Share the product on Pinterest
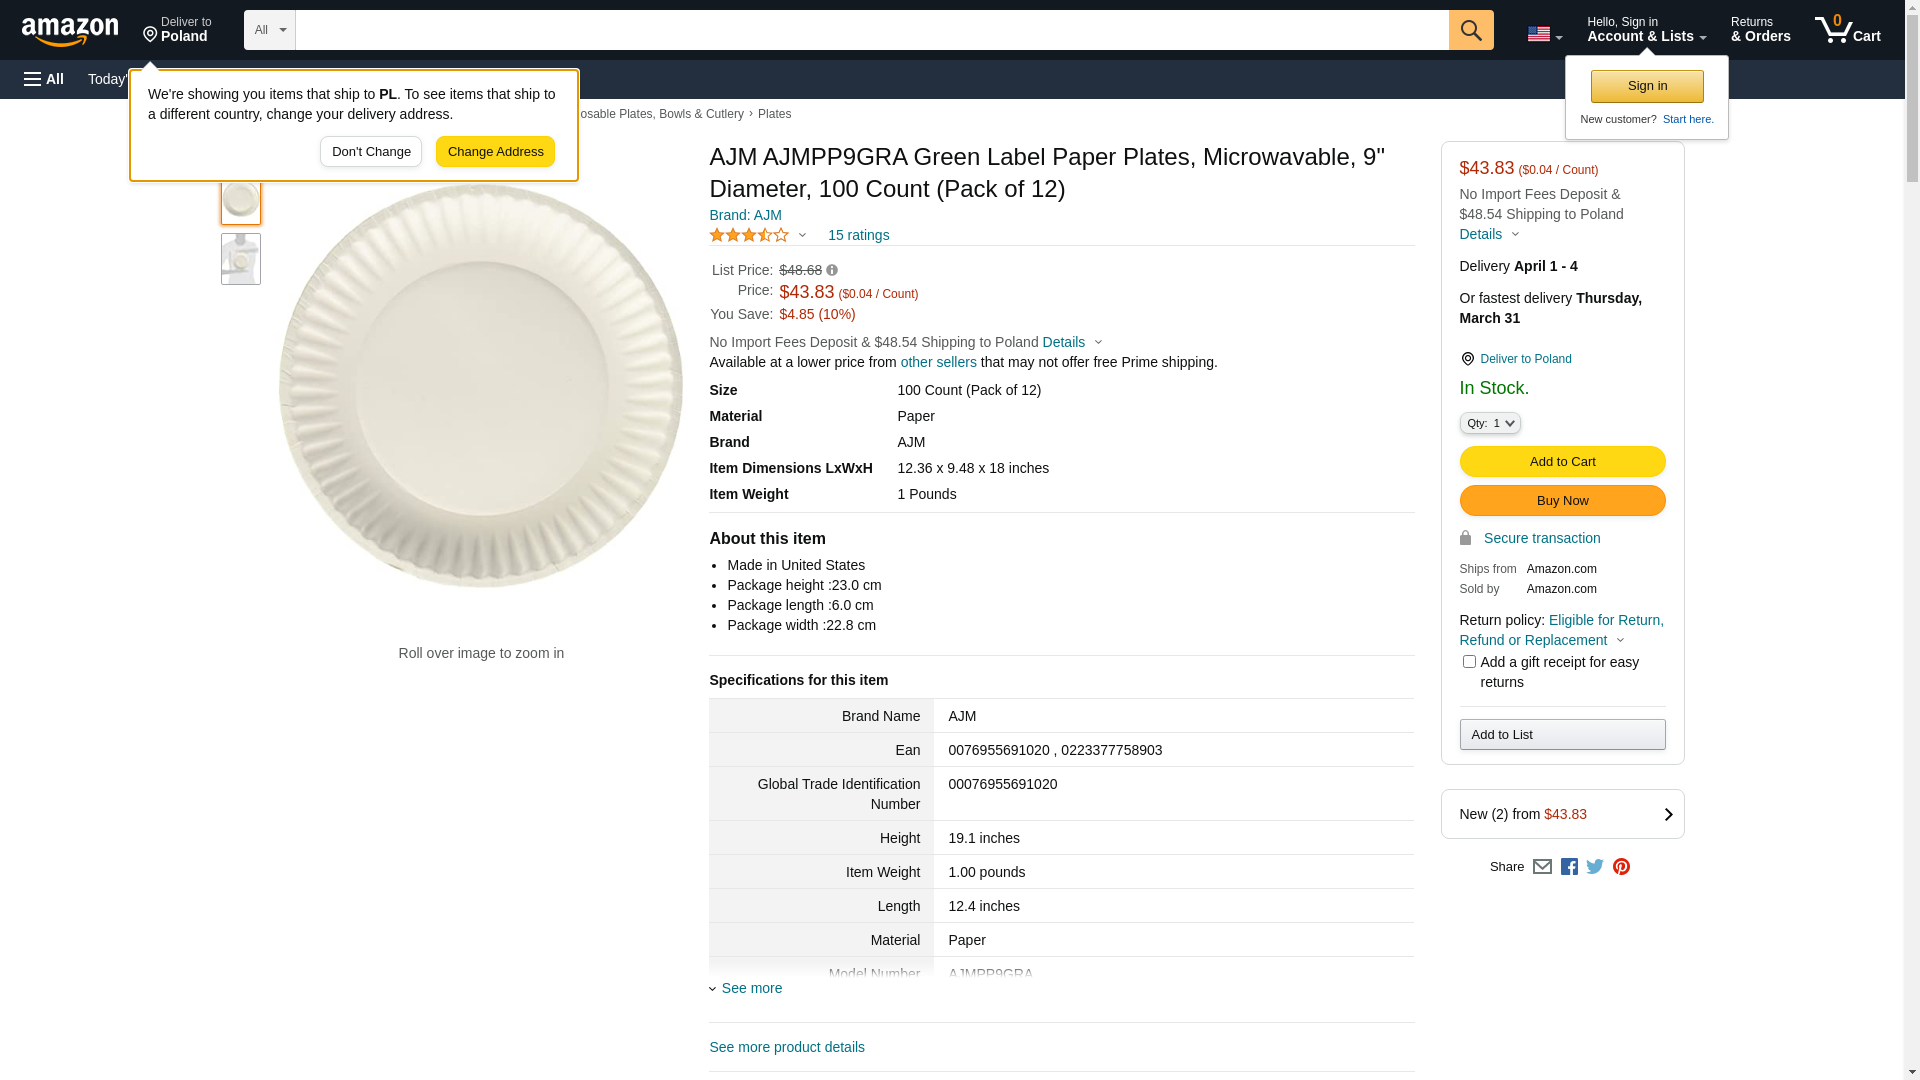 [1621, 867]
